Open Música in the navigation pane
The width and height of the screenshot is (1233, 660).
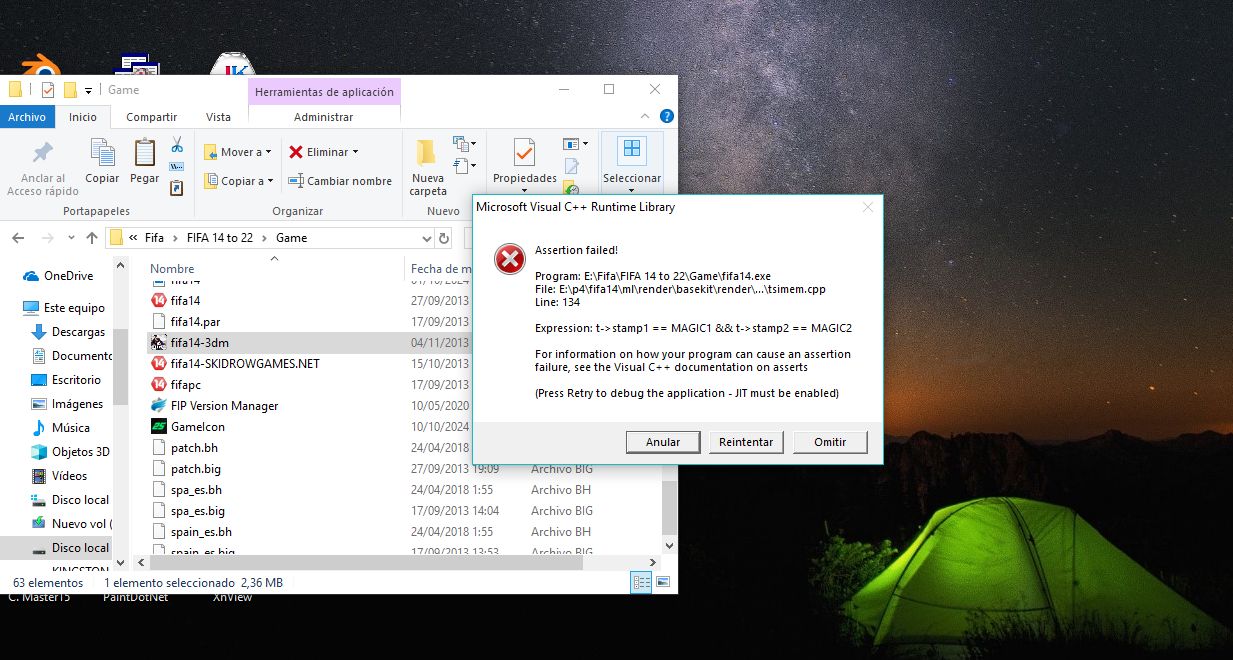coord(63,428)
